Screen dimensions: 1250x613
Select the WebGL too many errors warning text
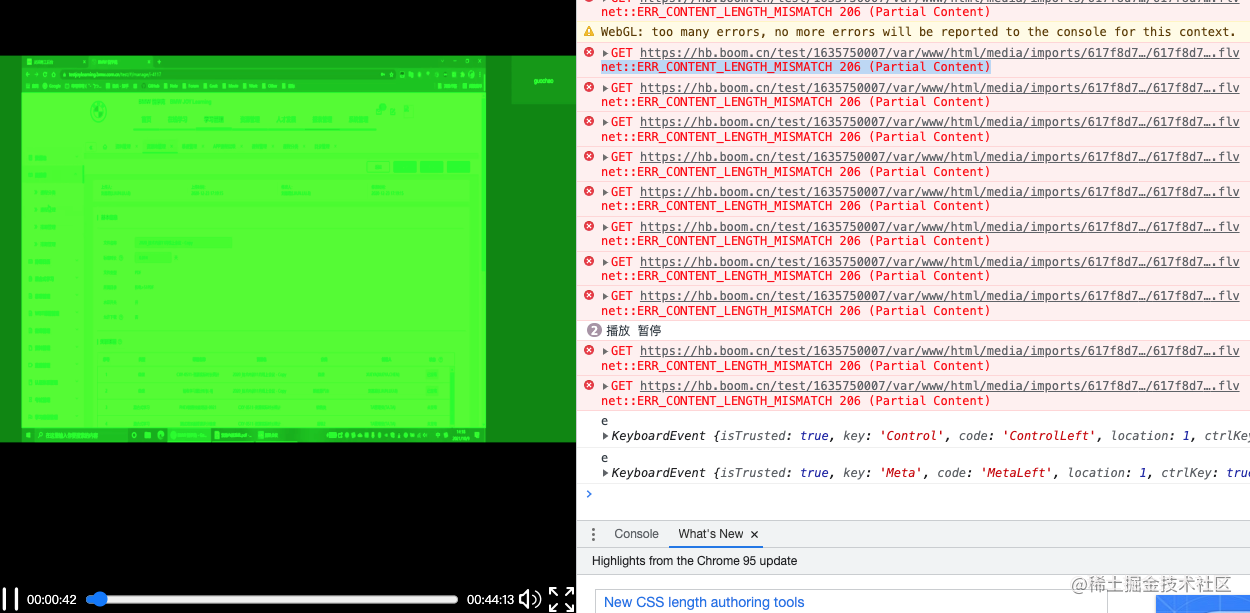(918, 32)
